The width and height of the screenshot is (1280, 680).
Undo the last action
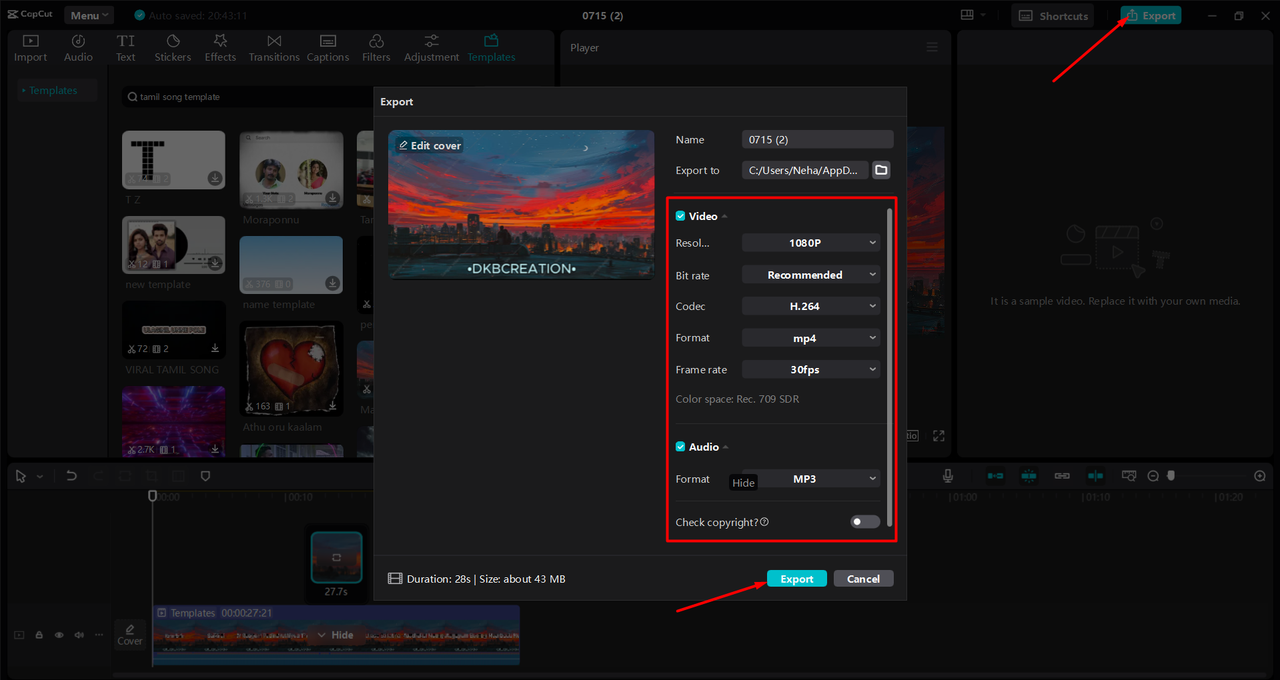click(71, 476)
